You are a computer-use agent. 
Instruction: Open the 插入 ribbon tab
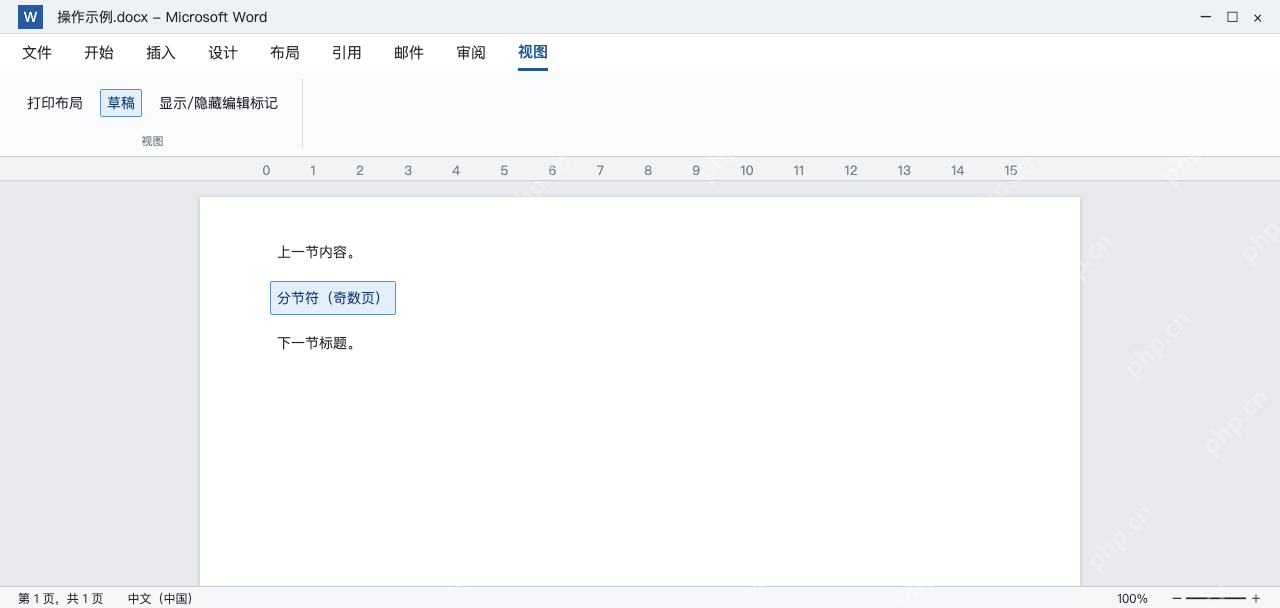click(x=161, y=53)
